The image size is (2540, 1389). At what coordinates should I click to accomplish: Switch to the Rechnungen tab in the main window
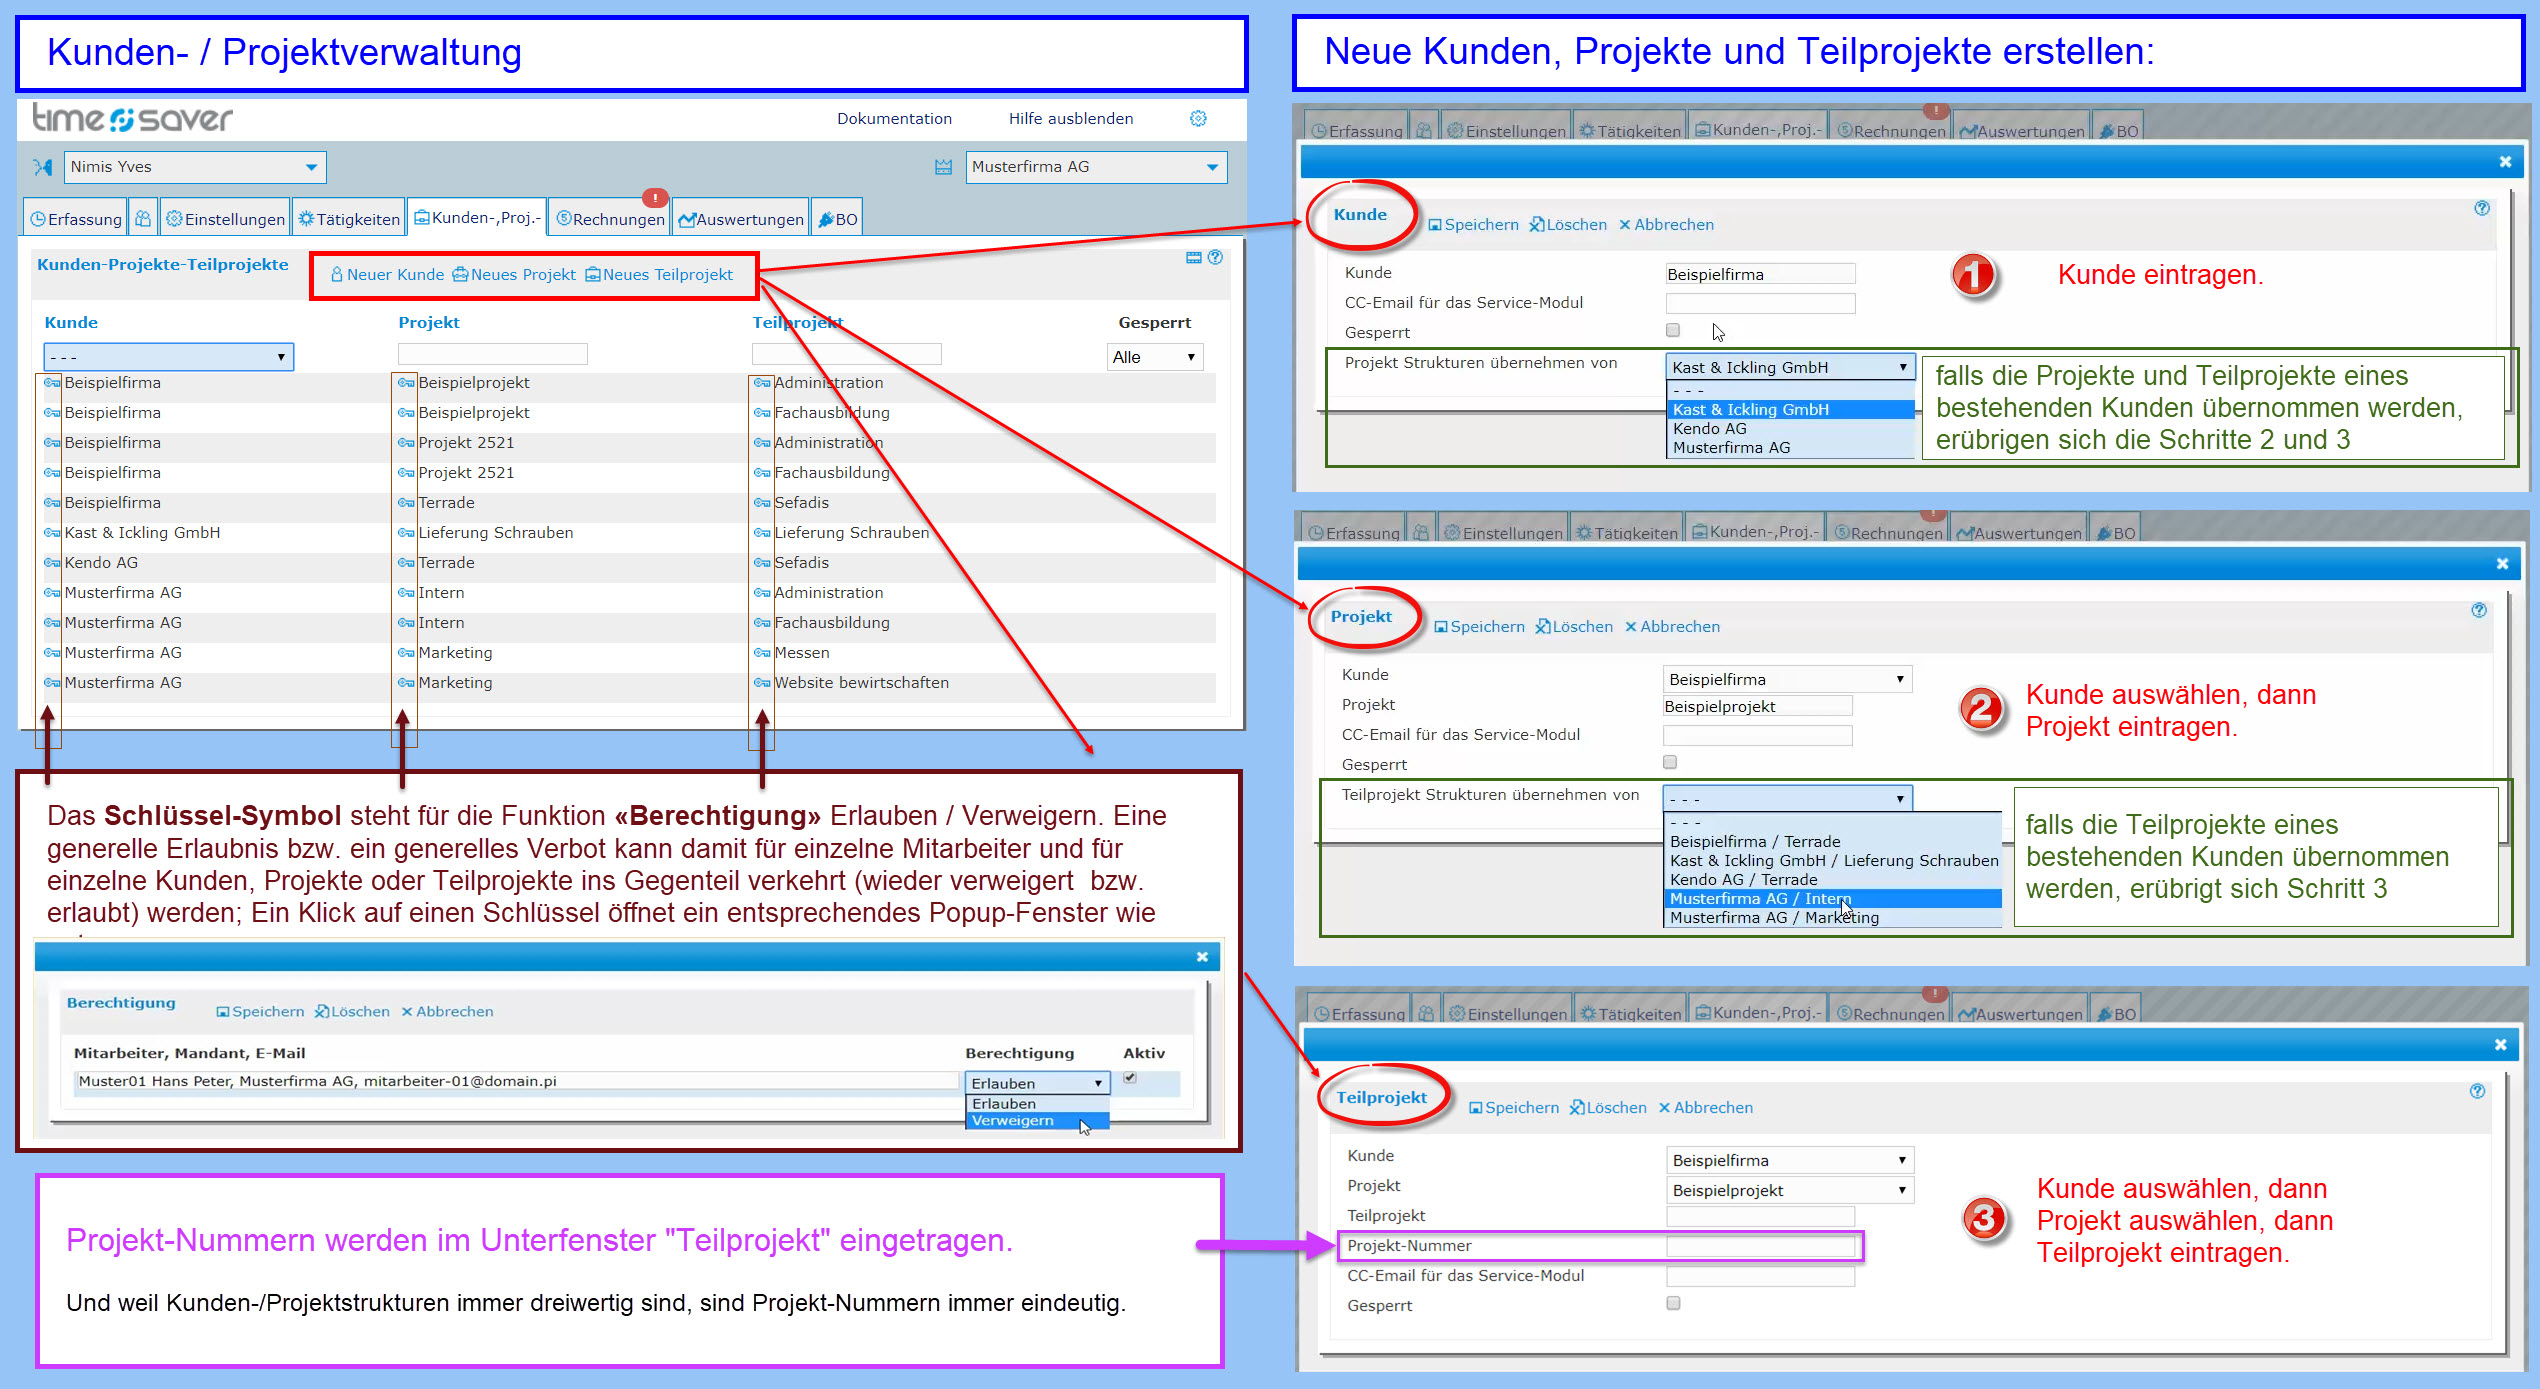(x=610, y=219)
